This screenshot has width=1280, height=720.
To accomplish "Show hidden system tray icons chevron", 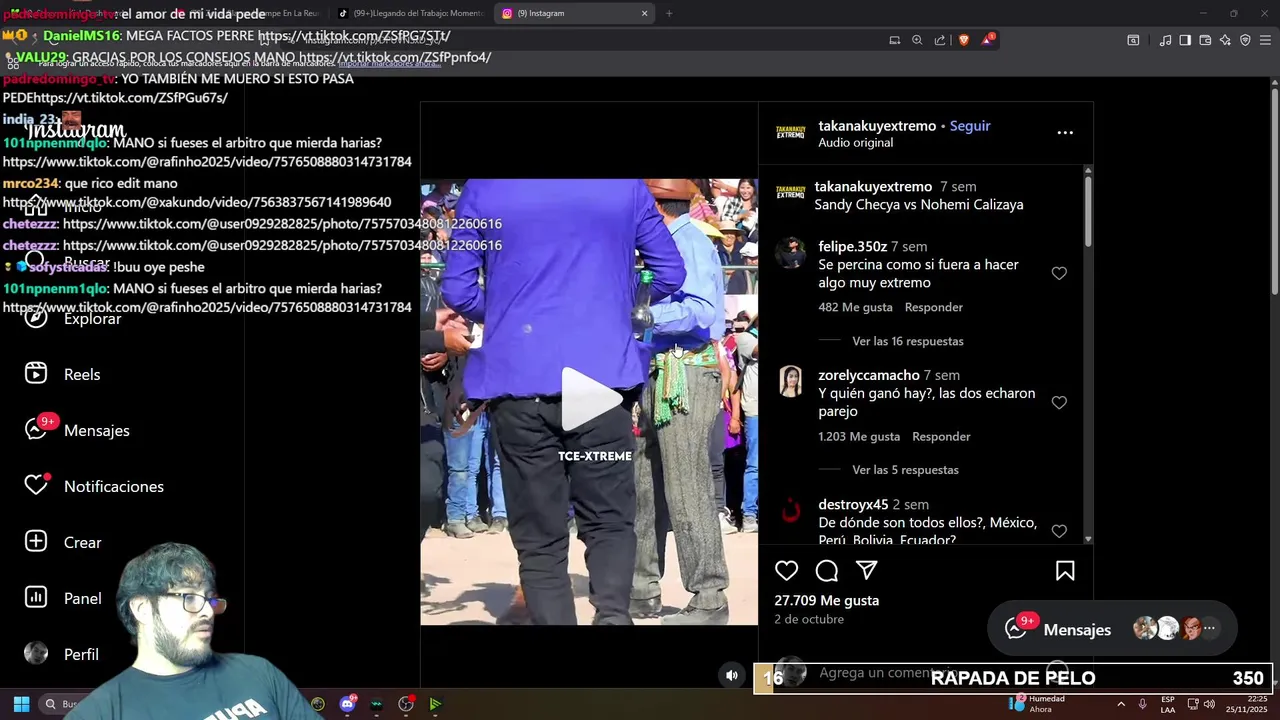I will click(x=1120, y=704).
